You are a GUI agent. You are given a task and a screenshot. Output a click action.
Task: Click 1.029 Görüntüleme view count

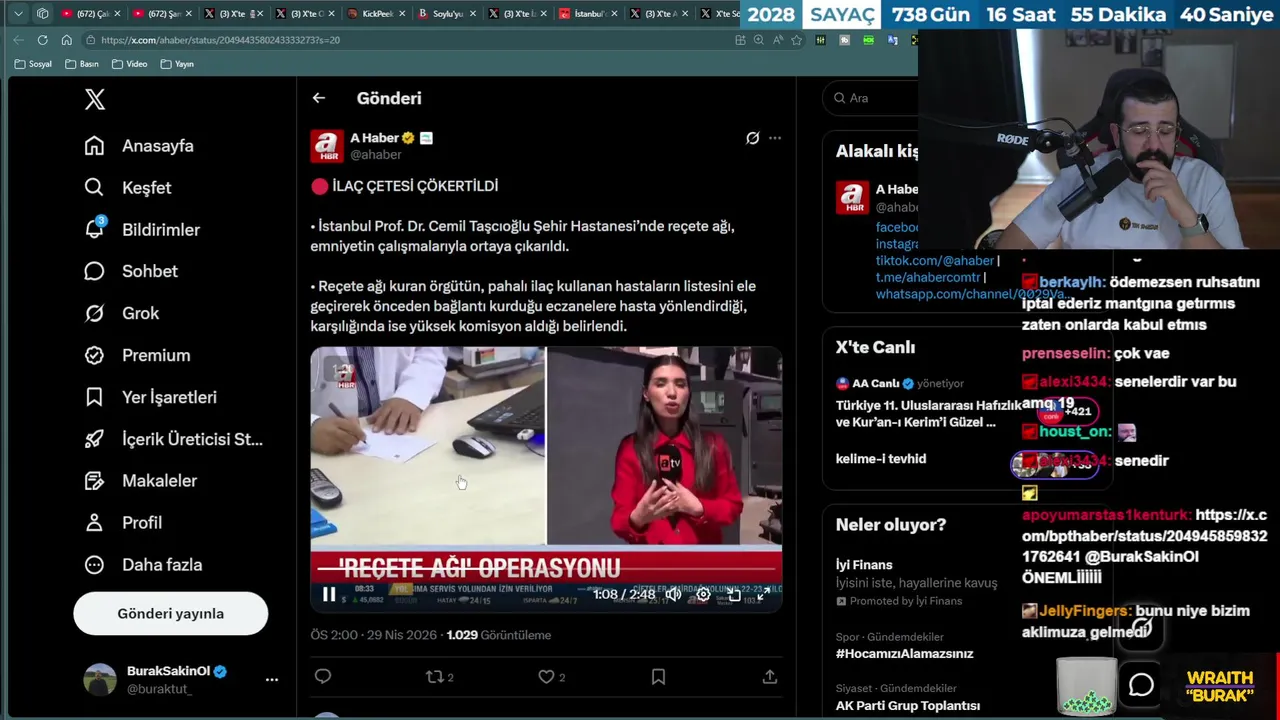pyautogui.click(x=498, y=635)
